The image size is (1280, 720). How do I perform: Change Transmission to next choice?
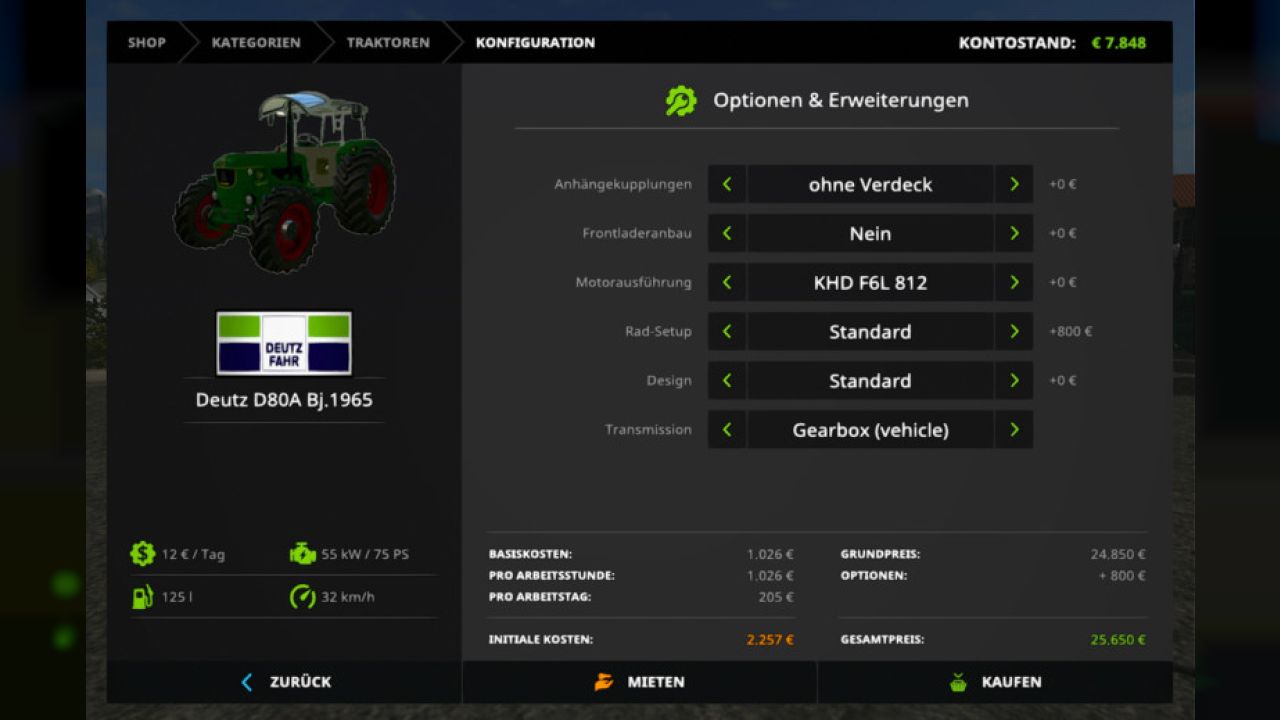click(x=1014, y=429)
